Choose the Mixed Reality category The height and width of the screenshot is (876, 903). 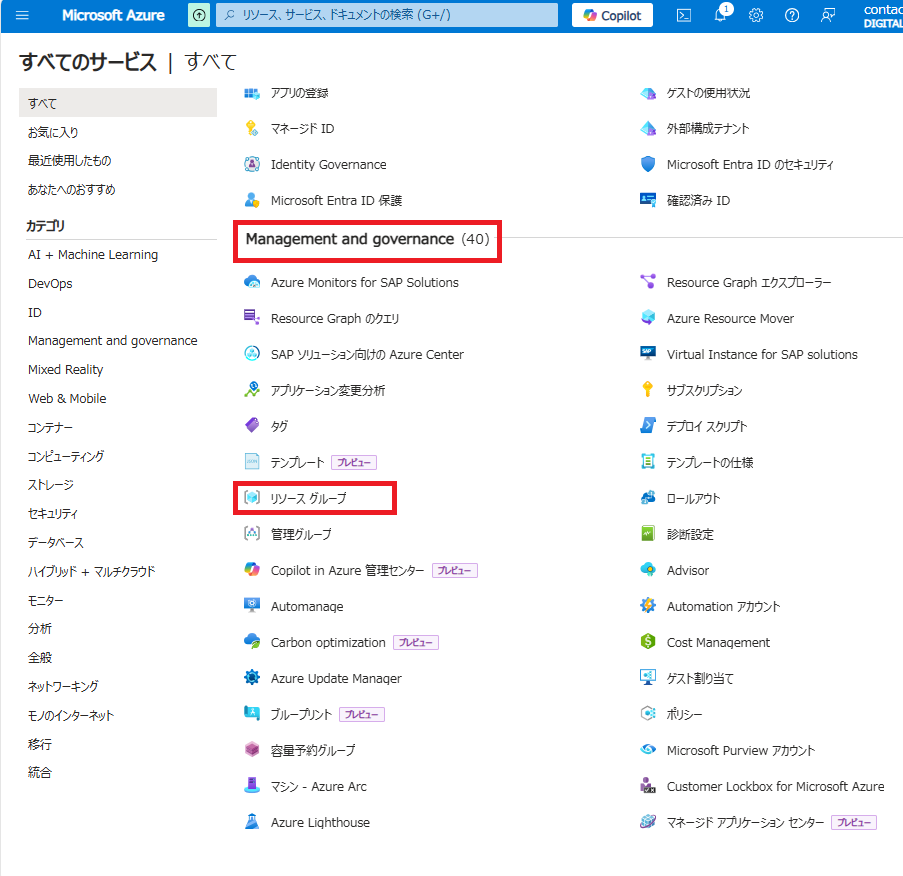66,370
